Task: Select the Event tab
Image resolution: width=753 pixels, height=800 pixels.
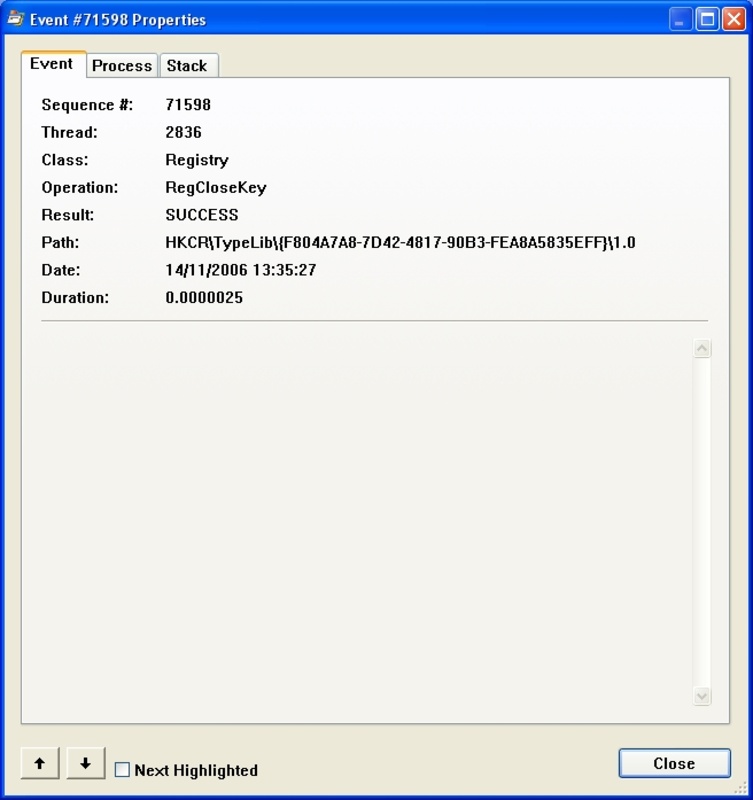Action: click(53, 64)
